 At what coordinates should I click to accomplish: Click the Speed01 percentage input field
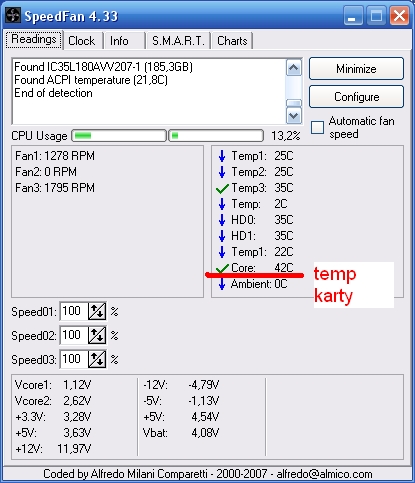[74, 311]
